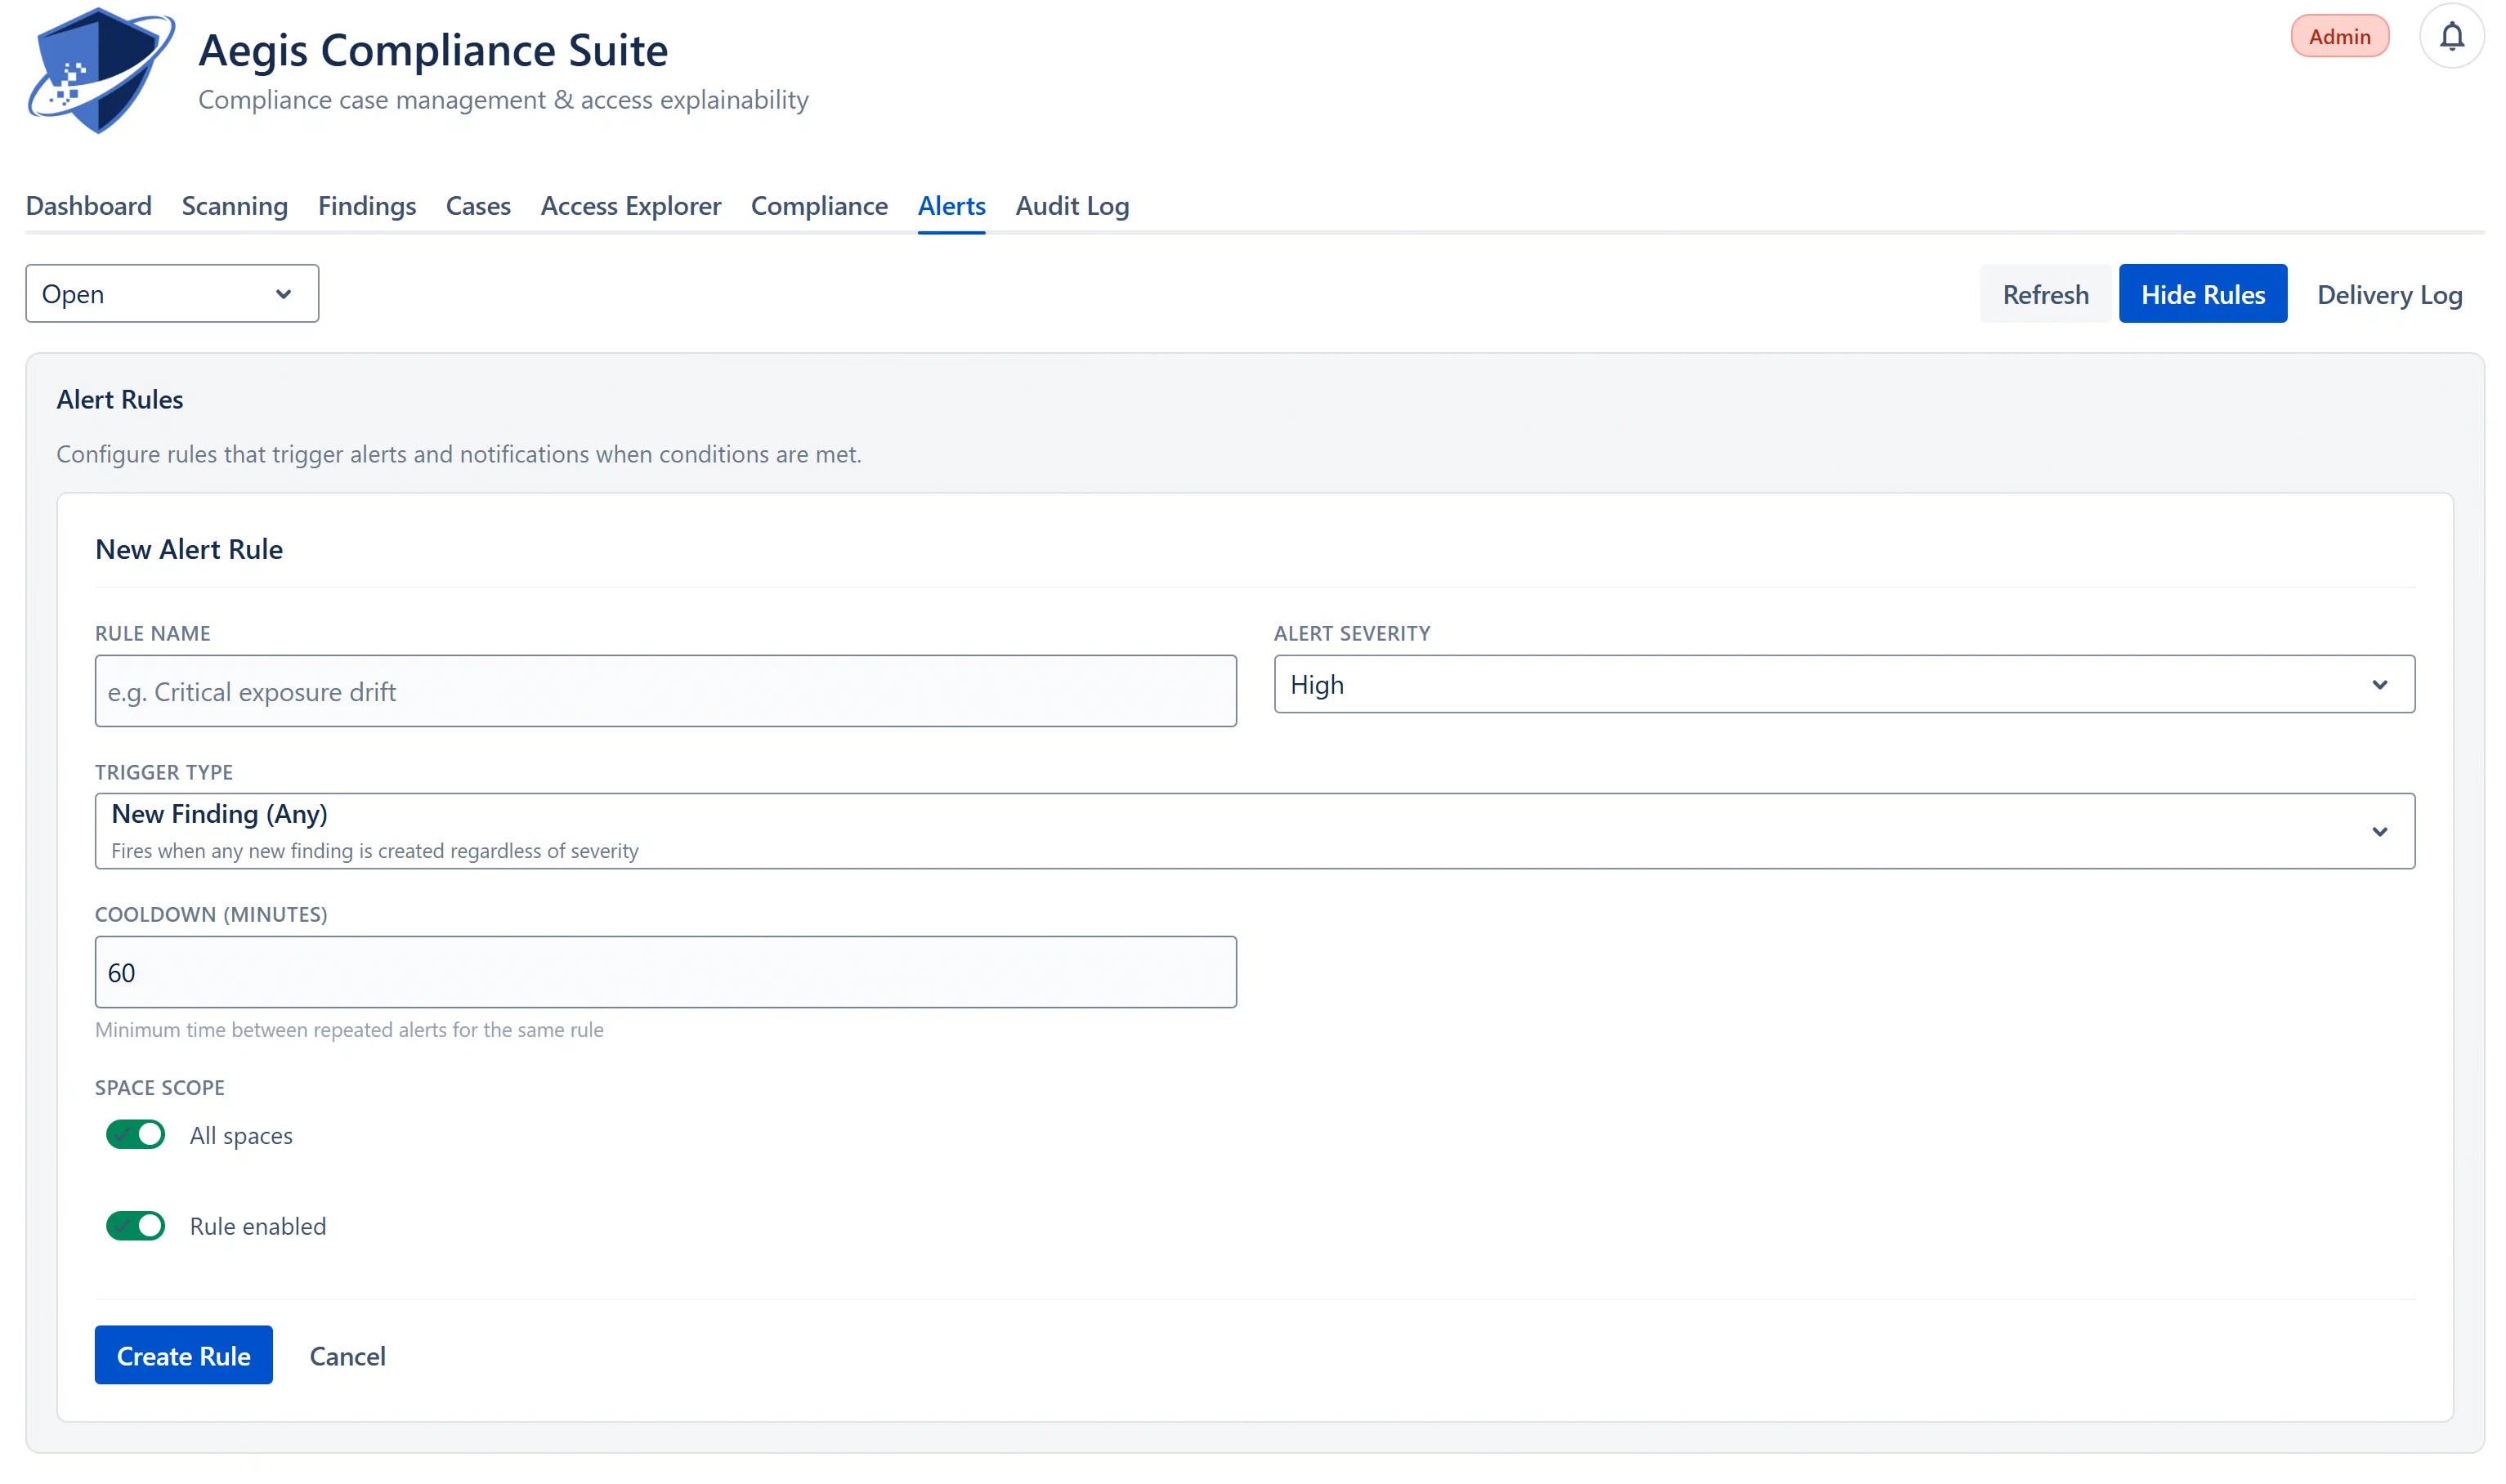Expand the Alert Severity dropdown
Viewport: 2506px width, 1484px height.
[x=1844, y=685]
